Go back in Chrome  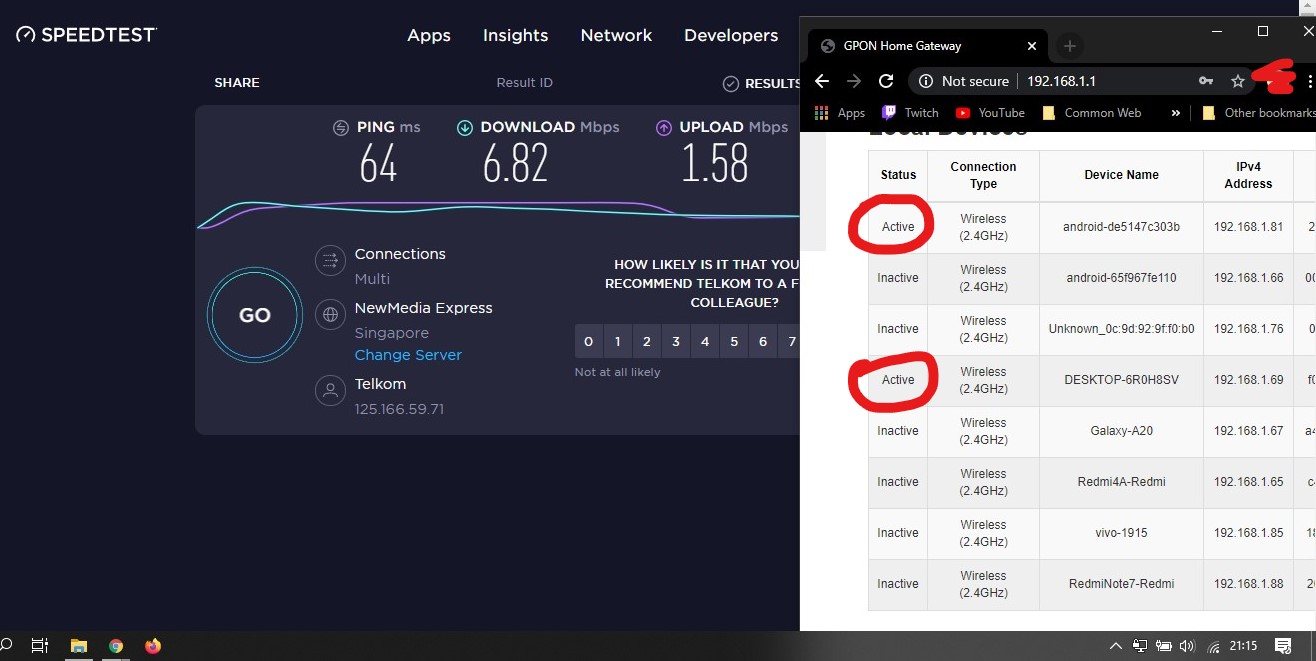click(822, 81)
